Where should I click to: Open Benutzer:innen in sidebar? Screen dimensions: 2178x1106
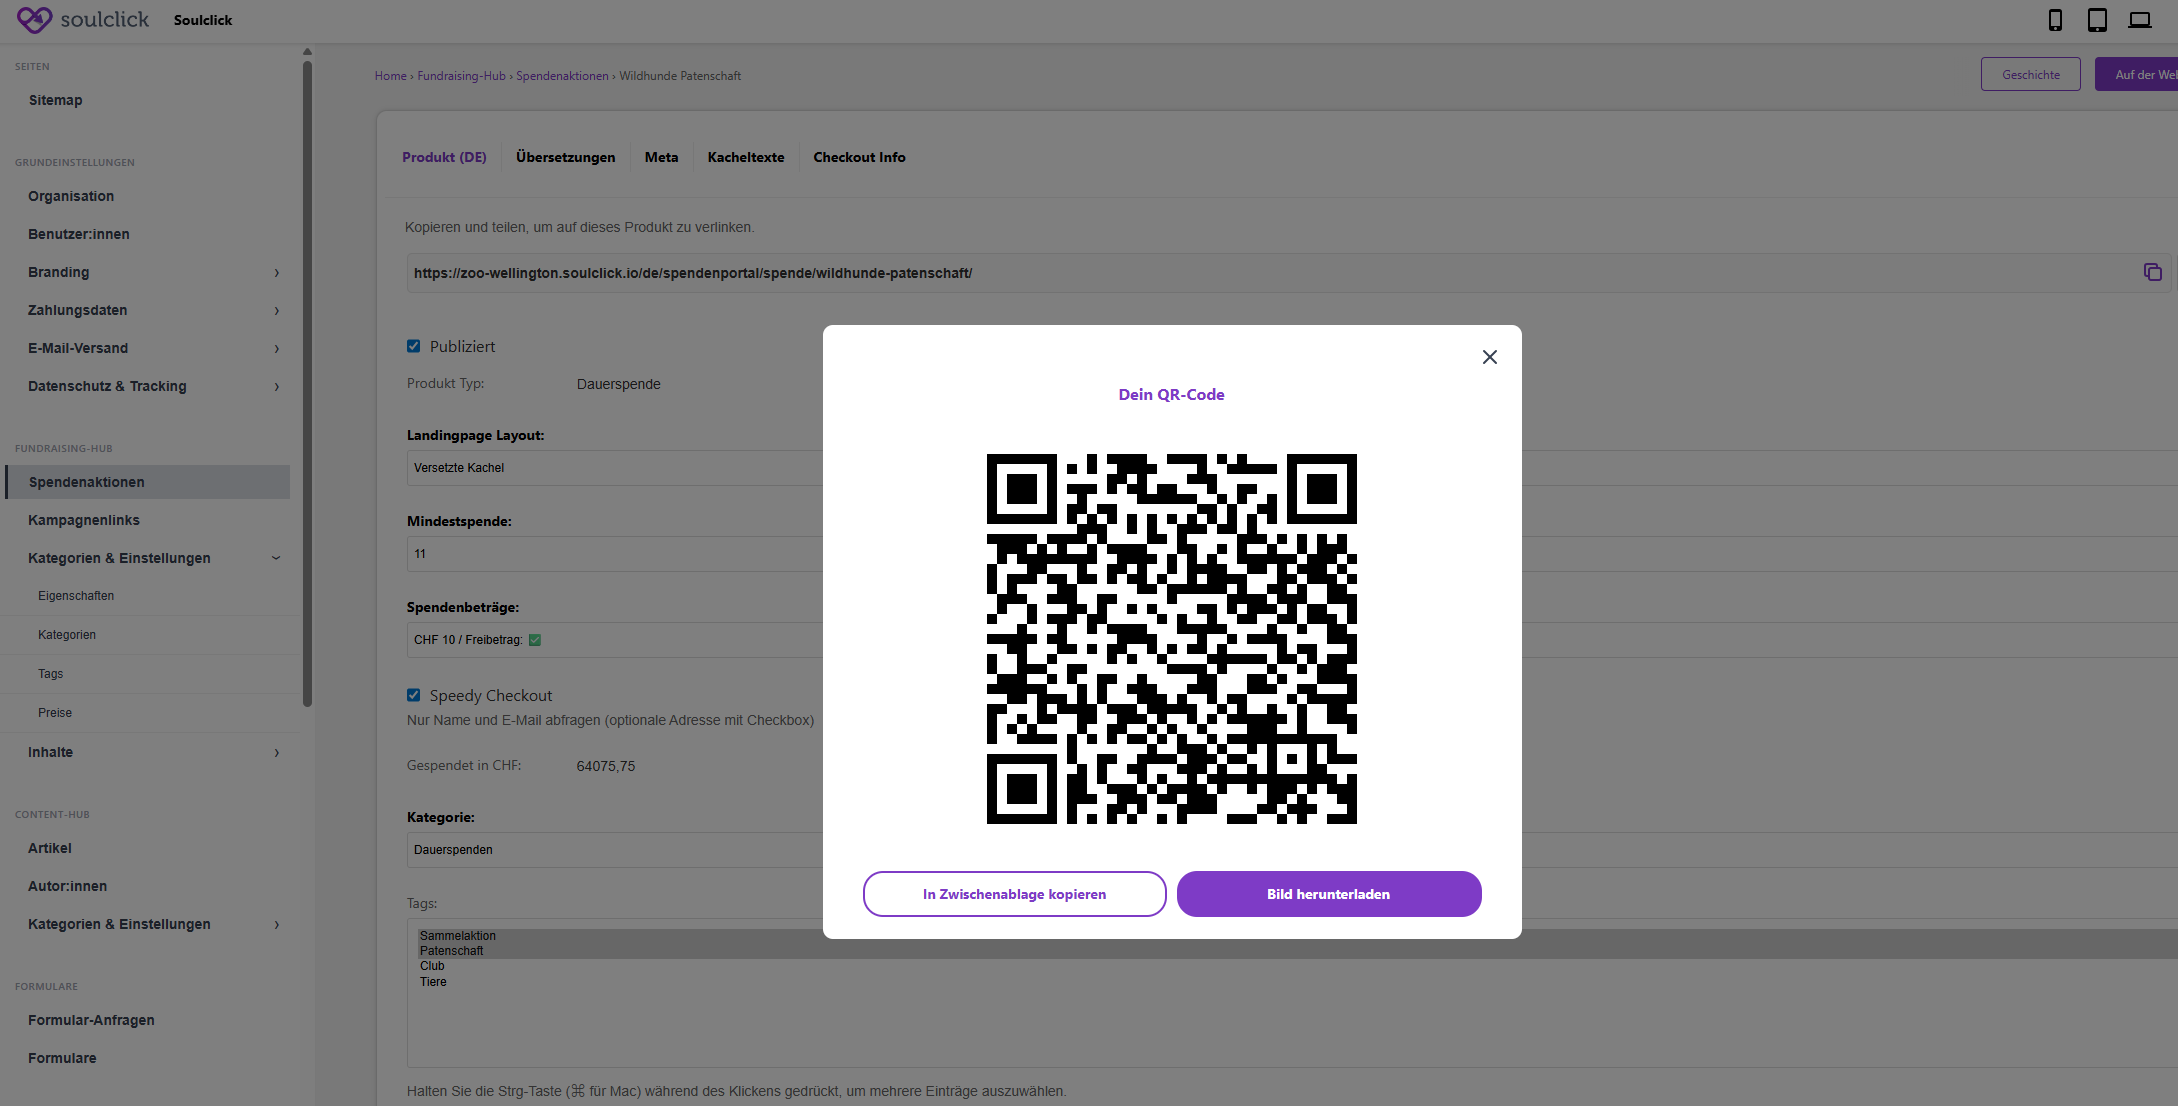pos(79,234)
